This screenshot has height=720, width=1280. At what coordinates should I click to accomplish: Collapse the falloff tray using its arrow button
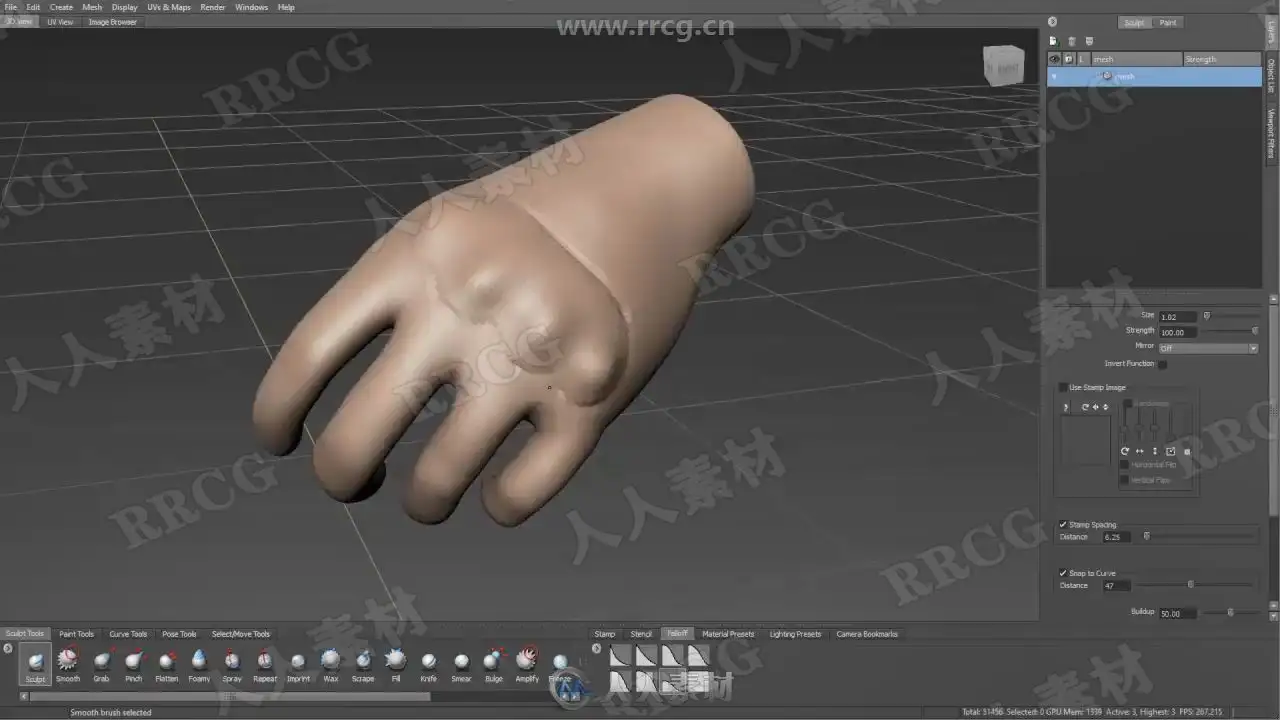click(598, 649)
